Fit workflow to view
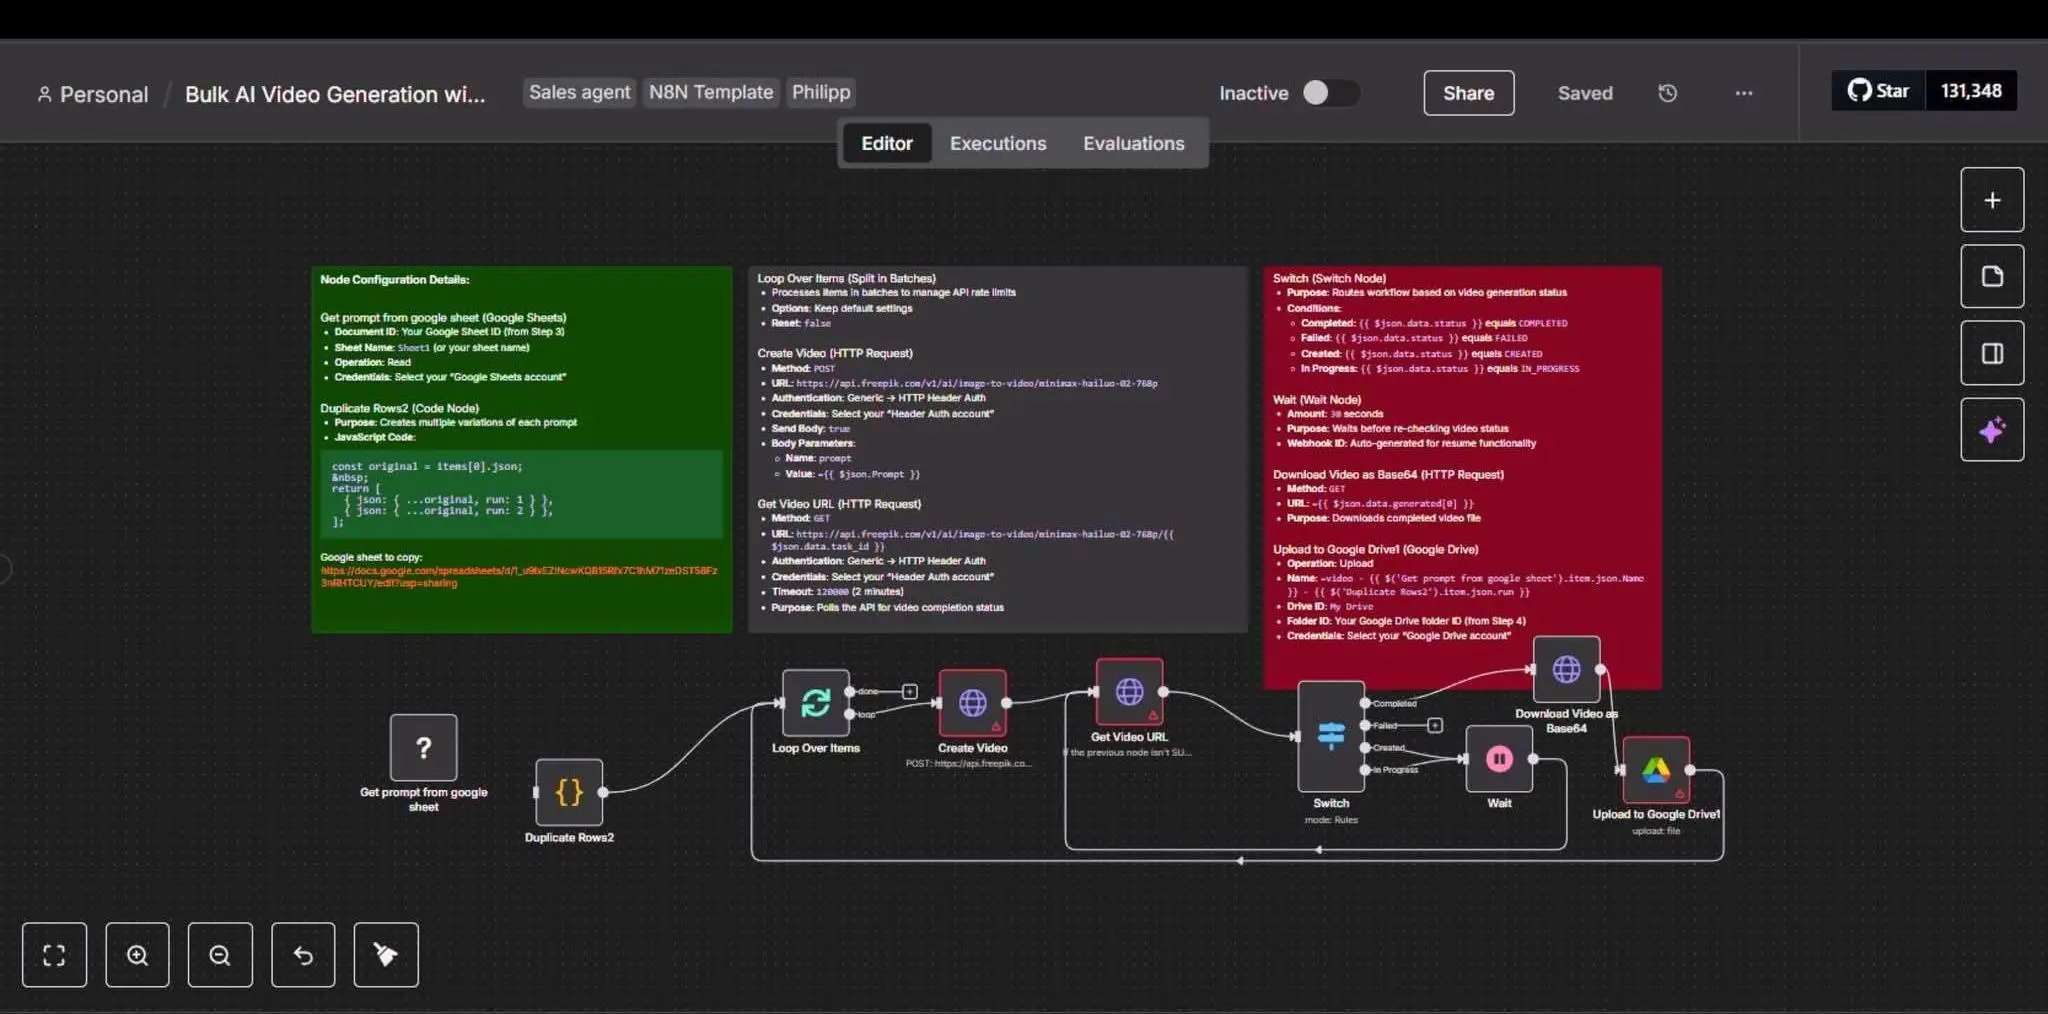This screenshot has height=1014, width=2048. [x=54, y=955]
